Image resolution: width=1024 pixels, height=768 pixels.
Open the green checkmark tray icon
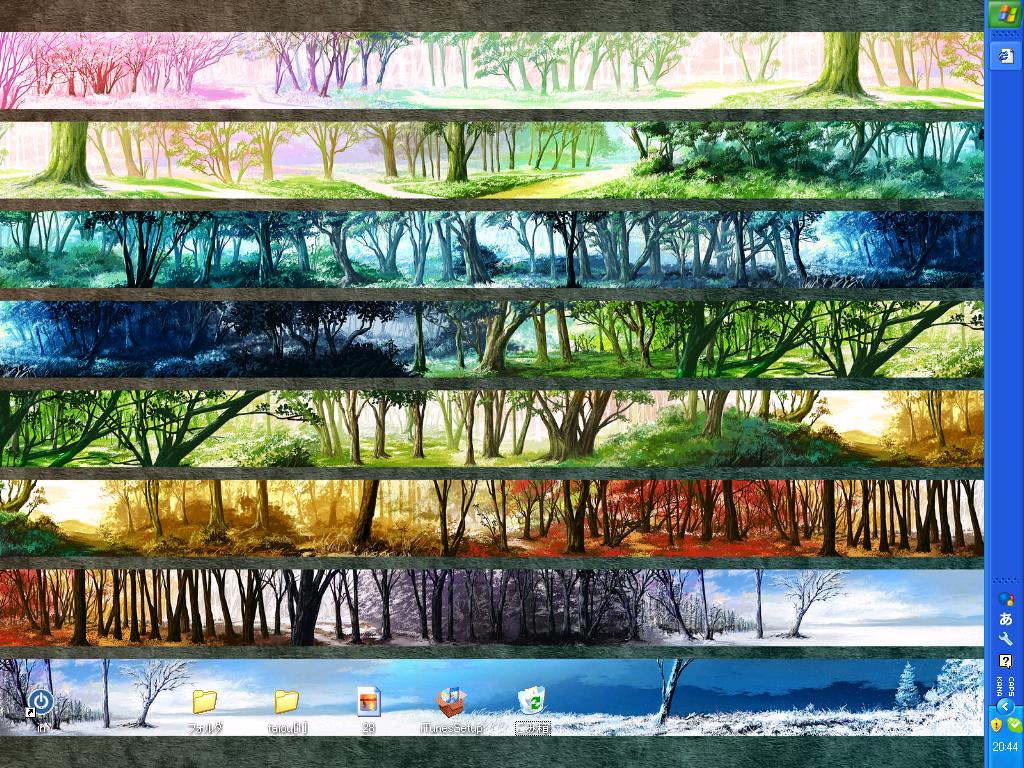click(1014, 724)
